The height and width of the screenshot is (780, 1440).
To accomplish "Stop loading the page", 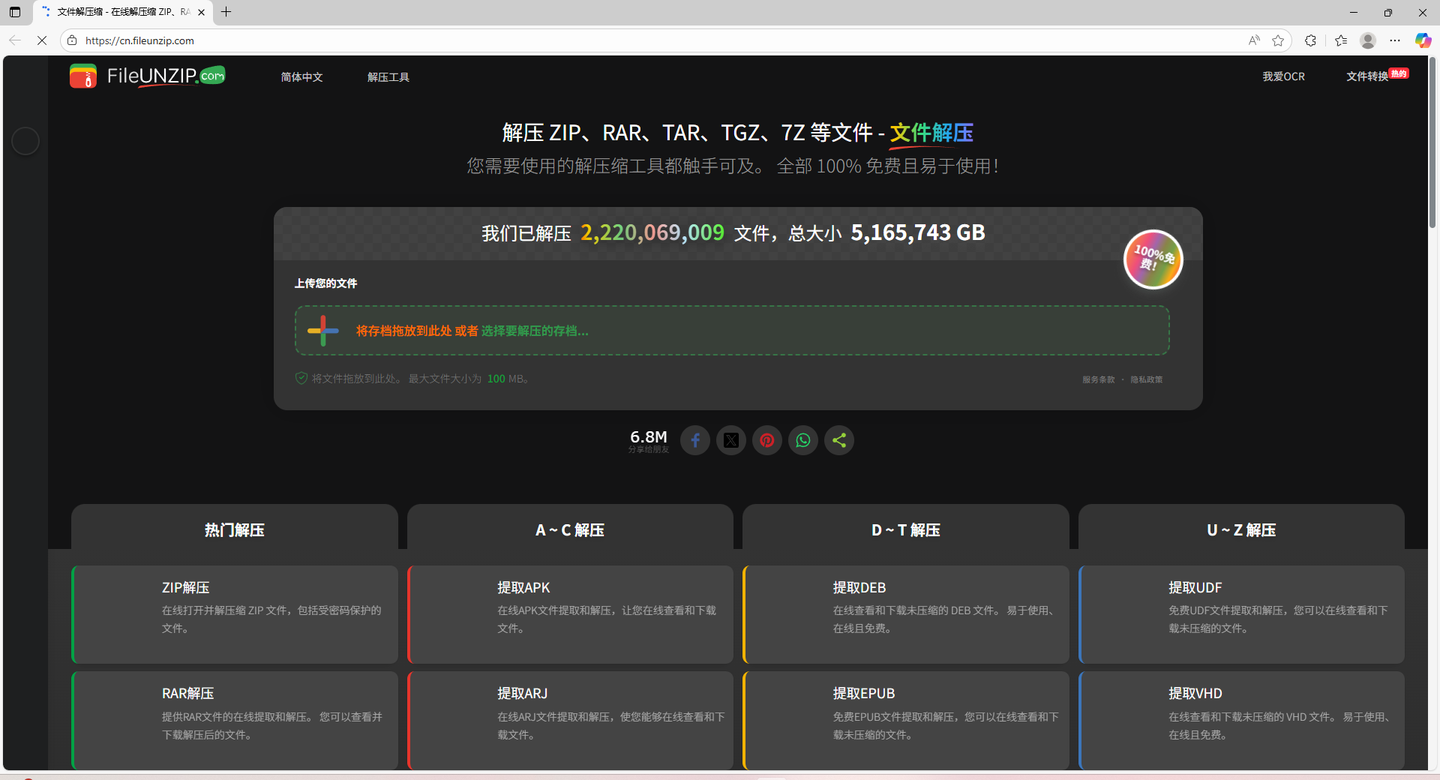I will pos(41,41).
